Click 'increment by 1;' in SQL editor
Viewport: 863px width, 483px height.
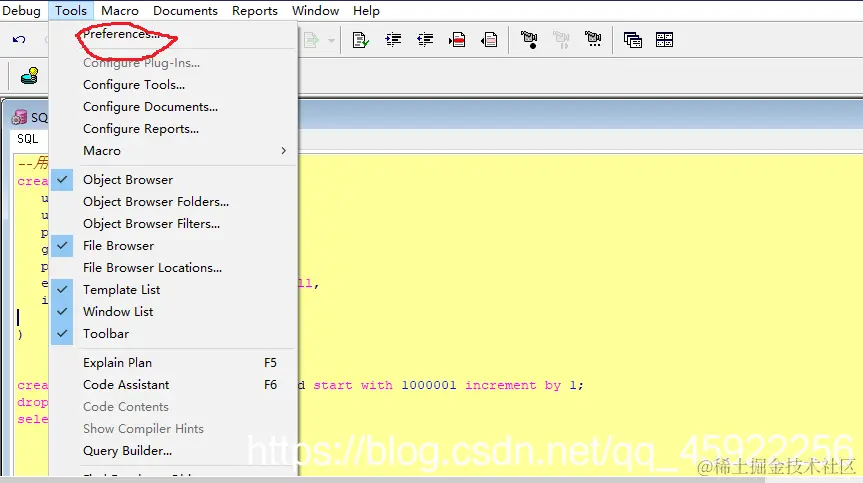524,385
